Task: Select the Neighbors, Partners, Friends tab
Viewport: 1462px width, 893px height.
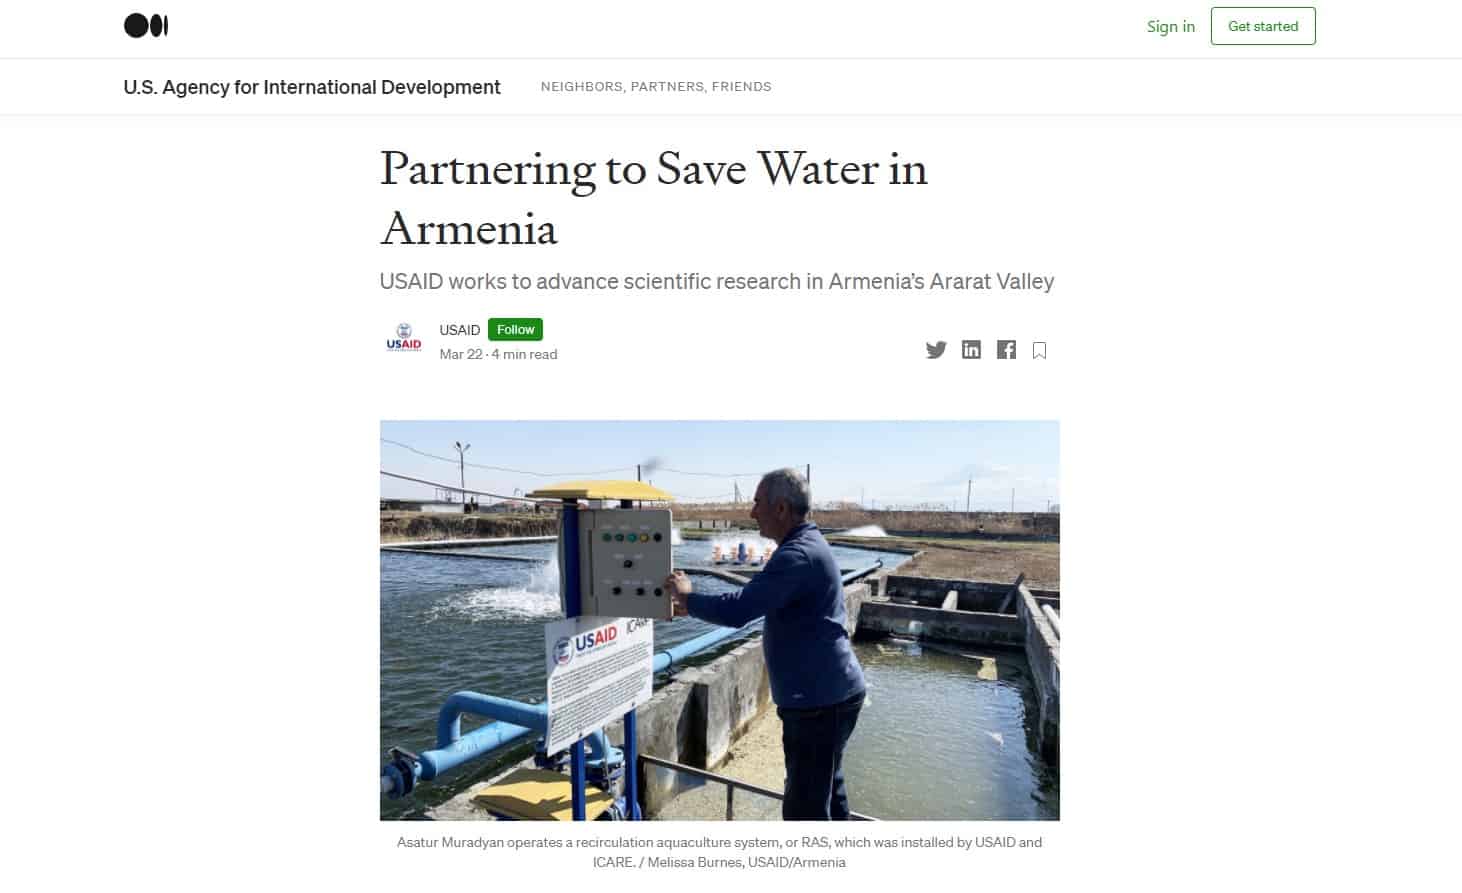Action: pos(656,87)
